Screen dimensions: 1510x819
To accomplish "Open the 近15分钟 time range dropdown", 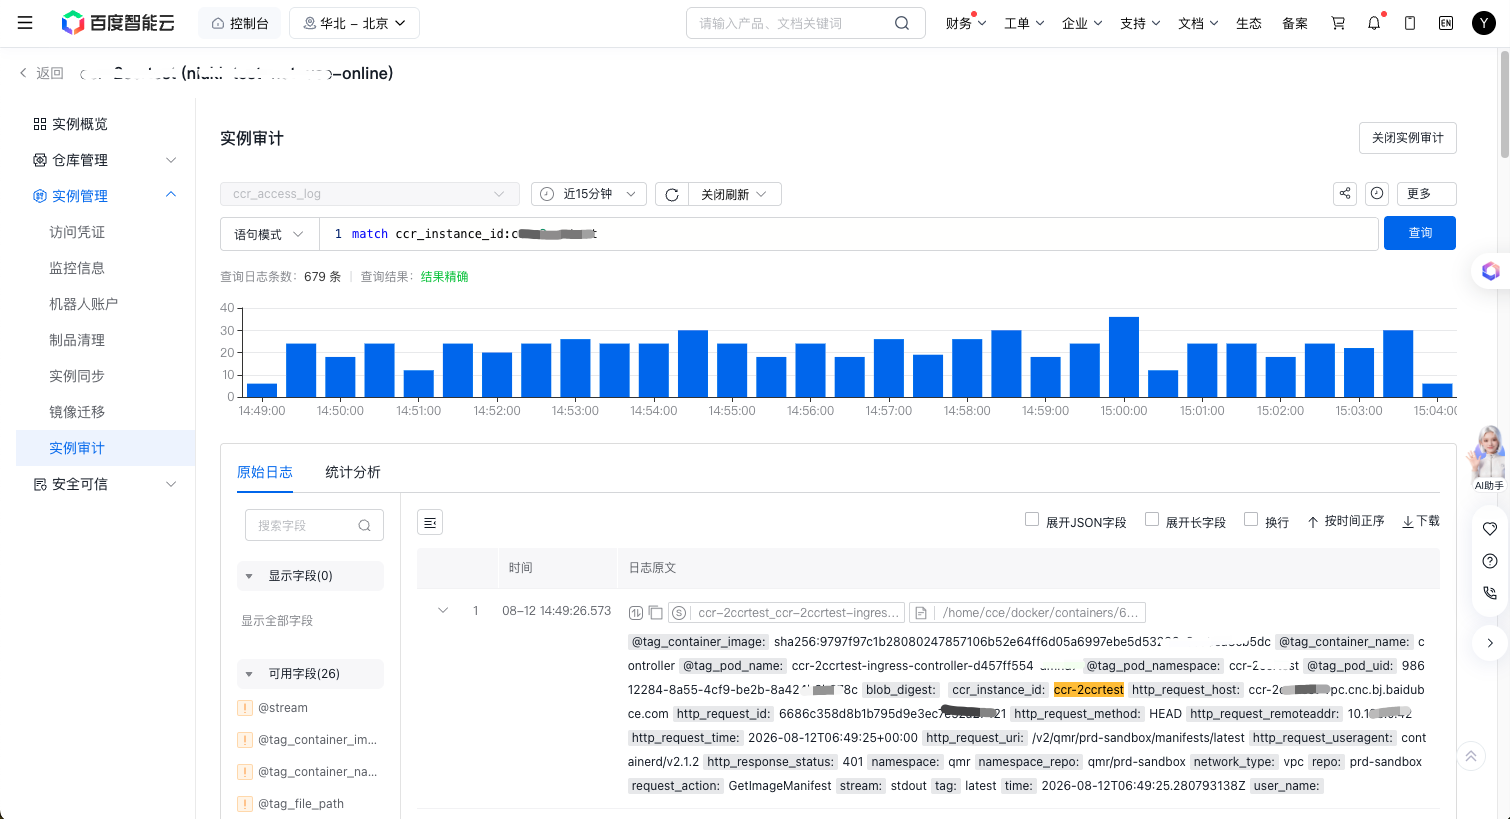I will (x=589, y=194).
